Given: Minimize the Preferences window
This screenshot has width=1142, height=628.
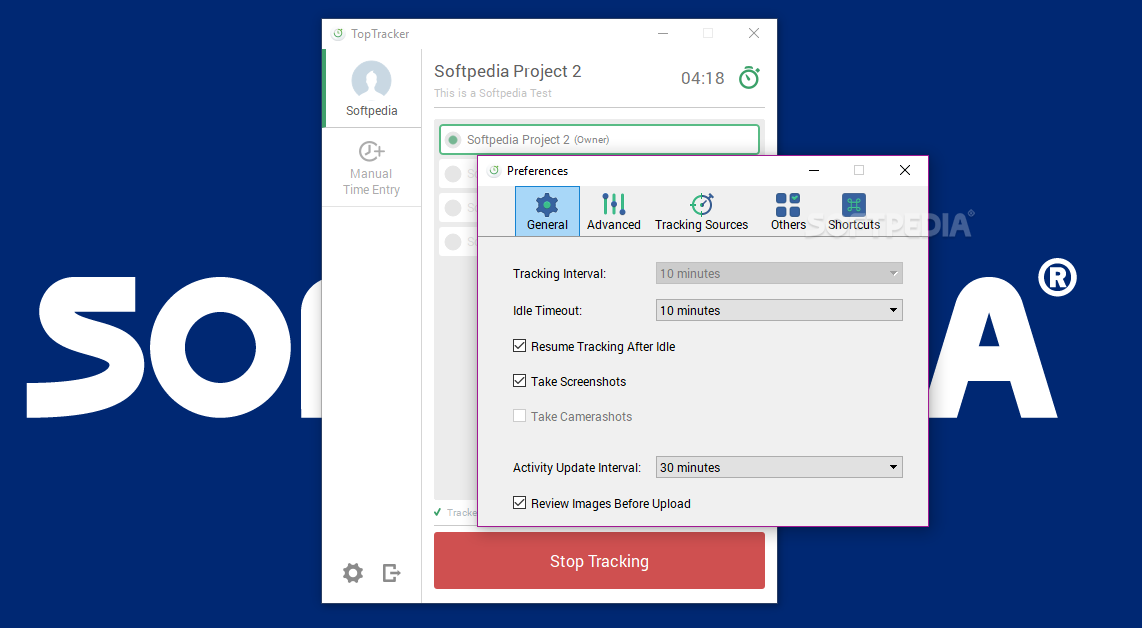Looking at the screenshot, I should coord(814,170).
